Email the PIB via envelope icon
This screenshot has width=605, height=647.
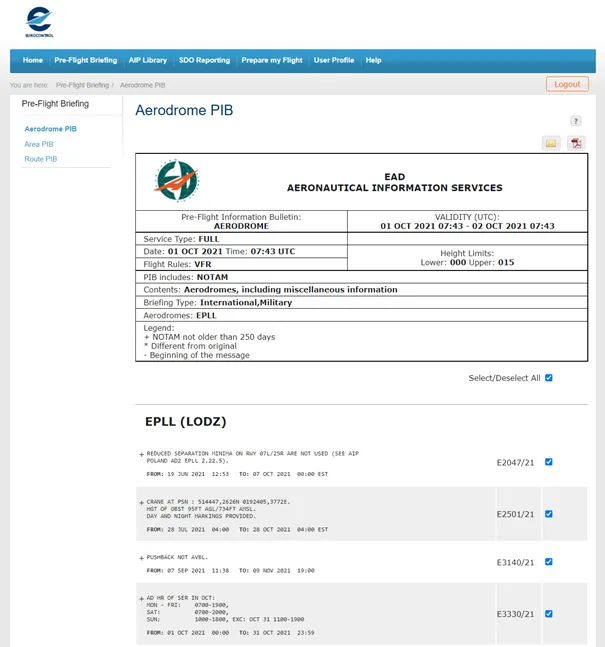[551, 143]
